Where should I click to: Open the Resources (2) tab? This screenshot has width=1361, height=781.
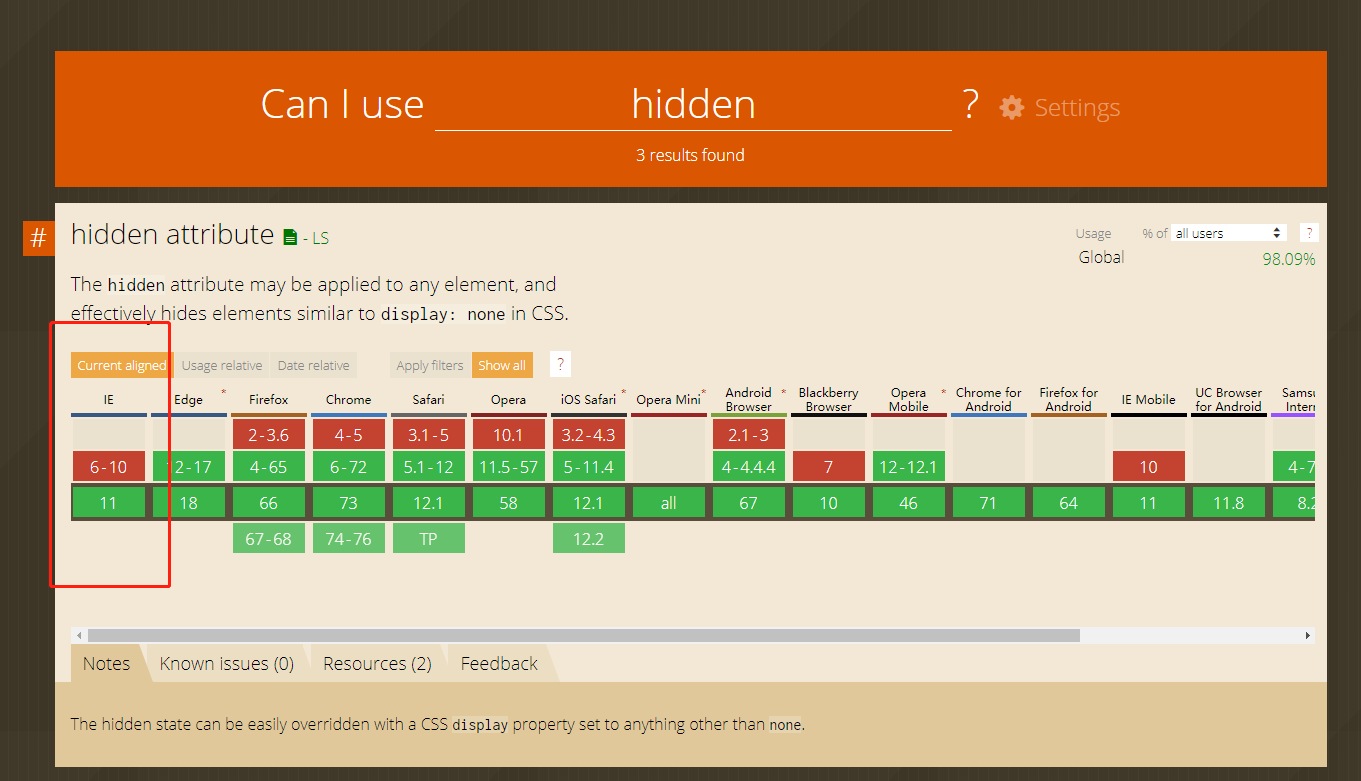pos(377,664)
